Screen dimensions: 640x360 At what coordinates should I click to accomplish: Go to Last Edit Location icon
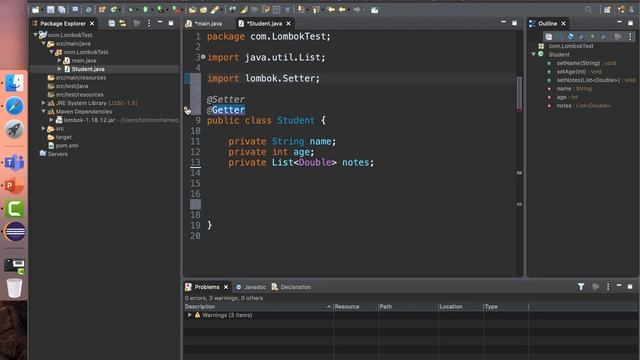pyautogui.click(x=331, y=9)
